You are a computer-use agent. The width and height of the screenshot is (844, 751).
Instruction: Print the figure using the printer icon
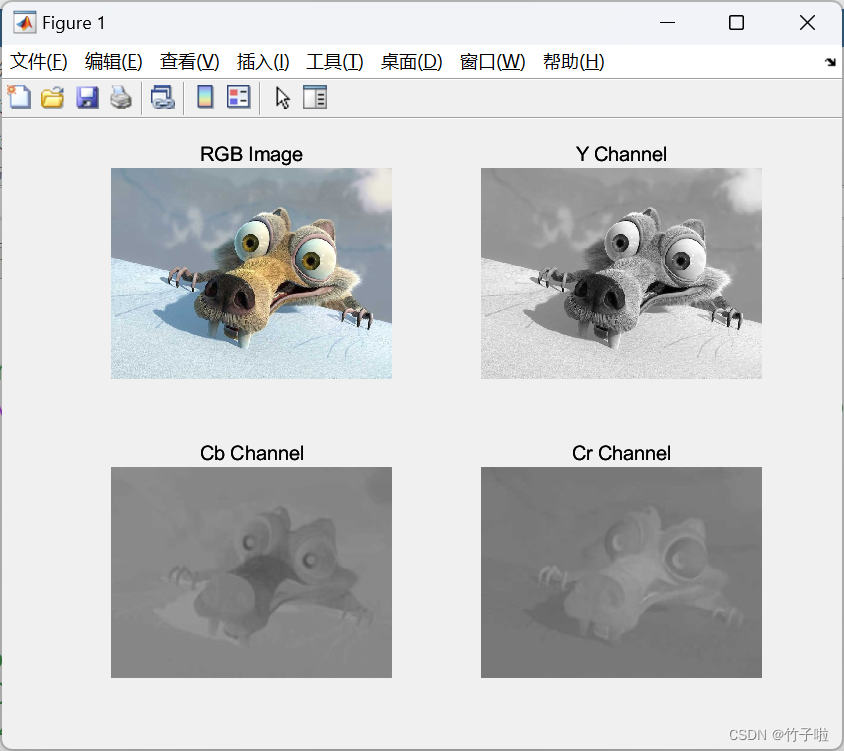(121, 97)
